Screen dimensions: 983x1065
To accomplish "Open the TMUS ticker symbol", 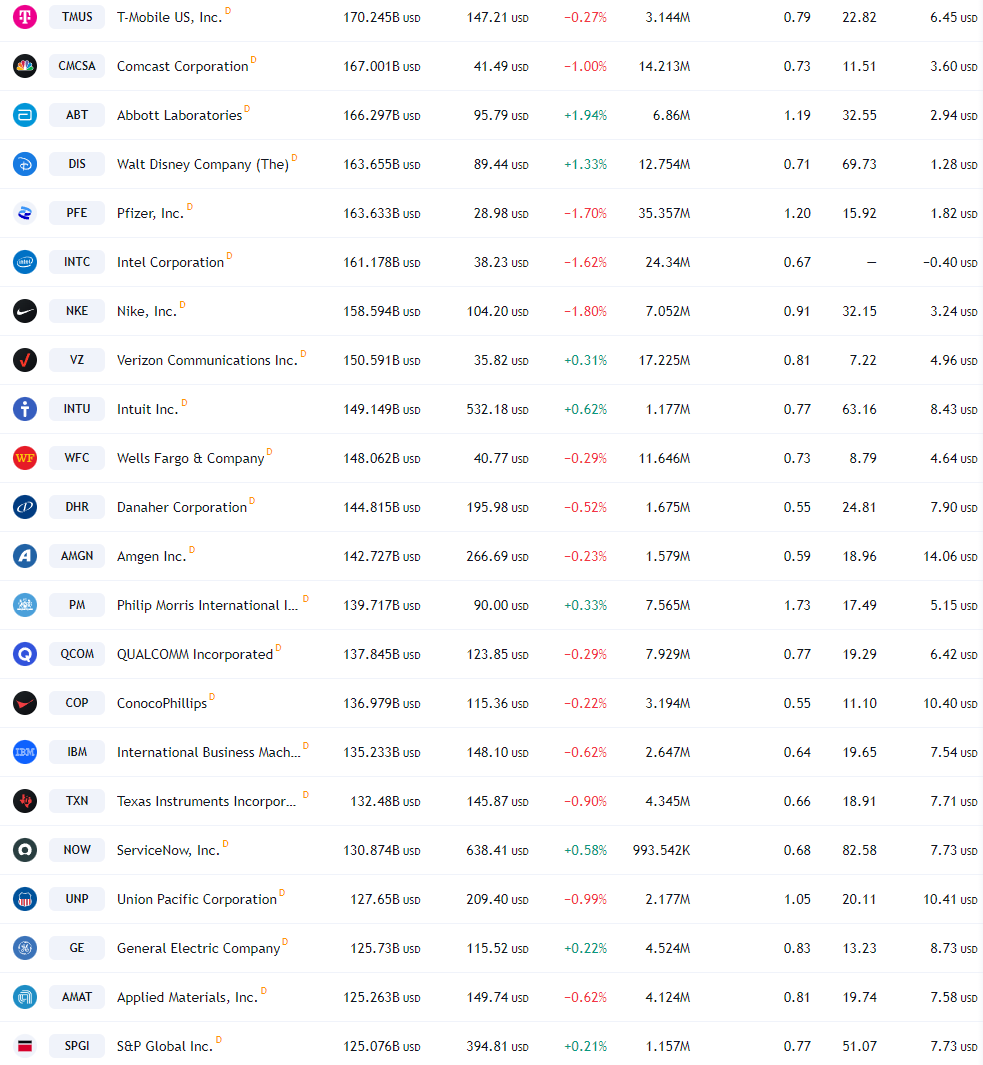I will pyautogui.click(x=77, y=17).
